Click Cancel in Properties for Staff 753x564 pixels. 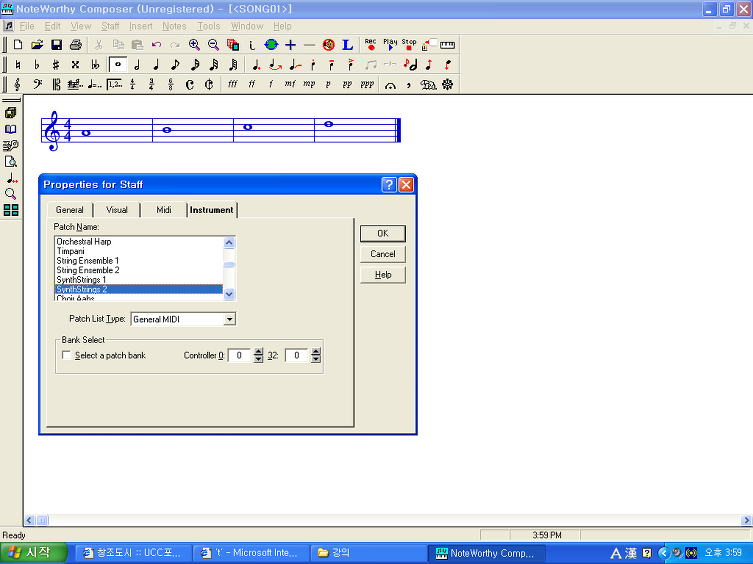click(383, 254)
